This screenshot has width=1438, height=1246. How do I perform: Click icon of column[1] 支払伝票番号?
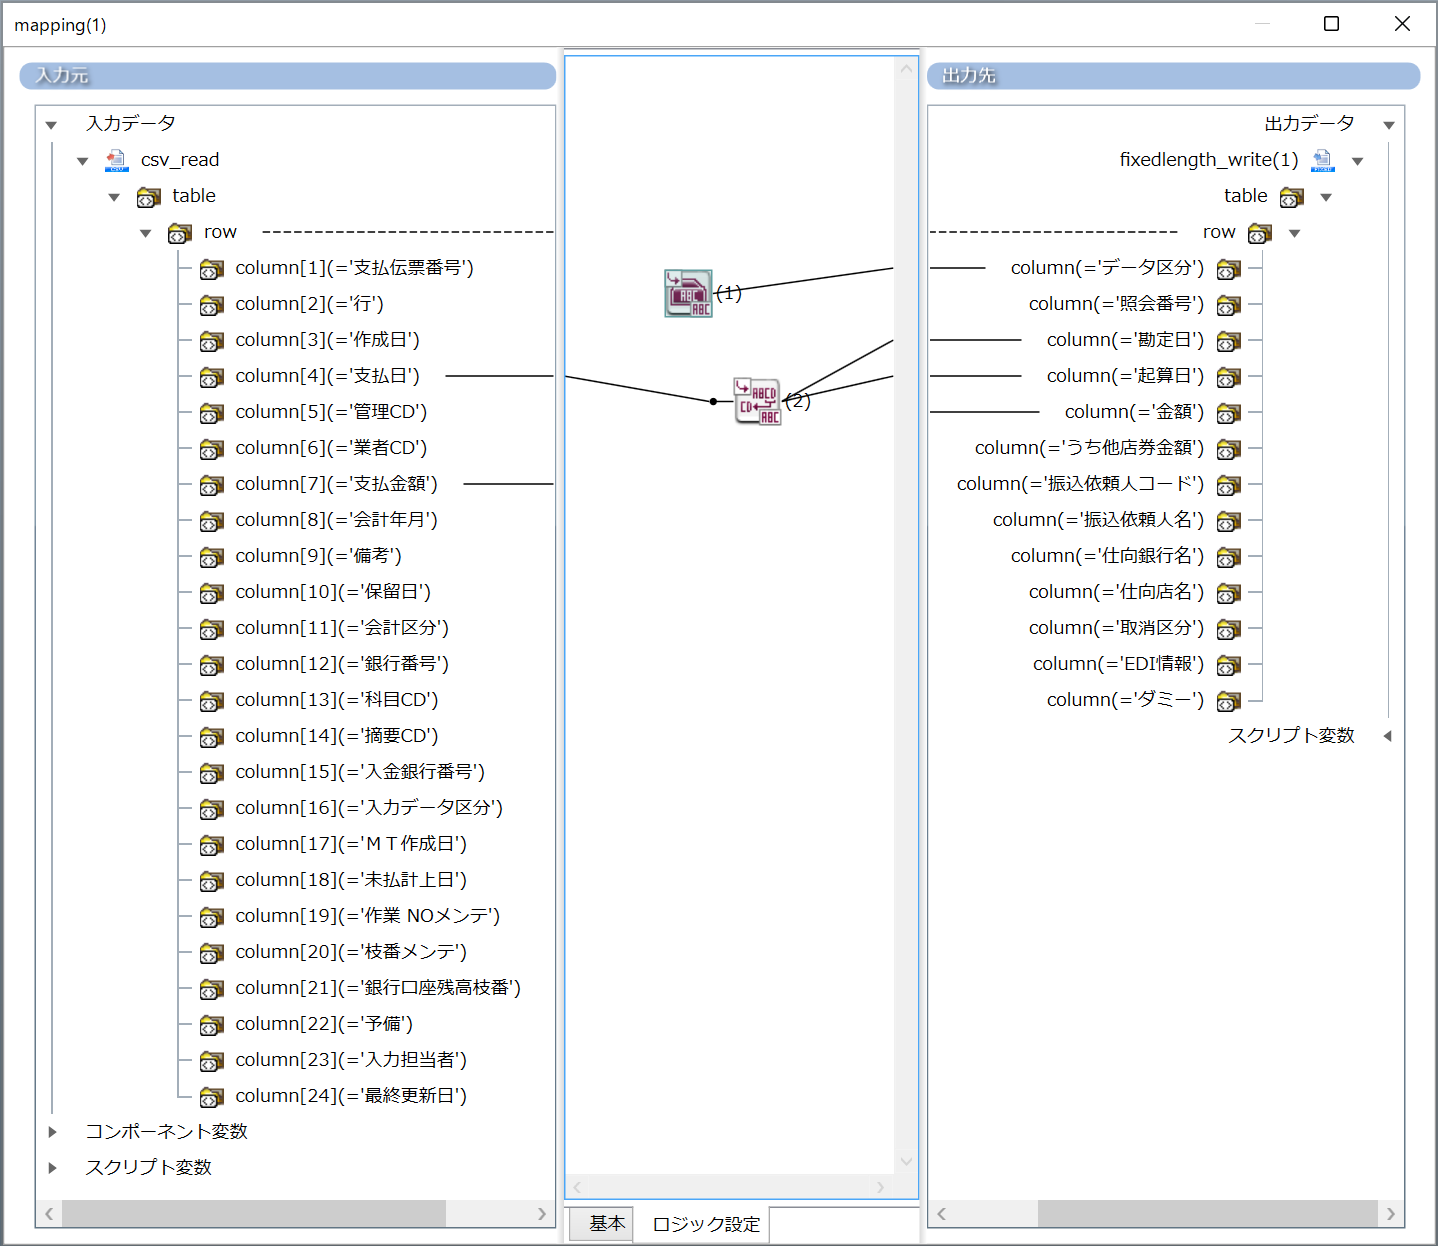pyautogui.click(x=211, y=269)
